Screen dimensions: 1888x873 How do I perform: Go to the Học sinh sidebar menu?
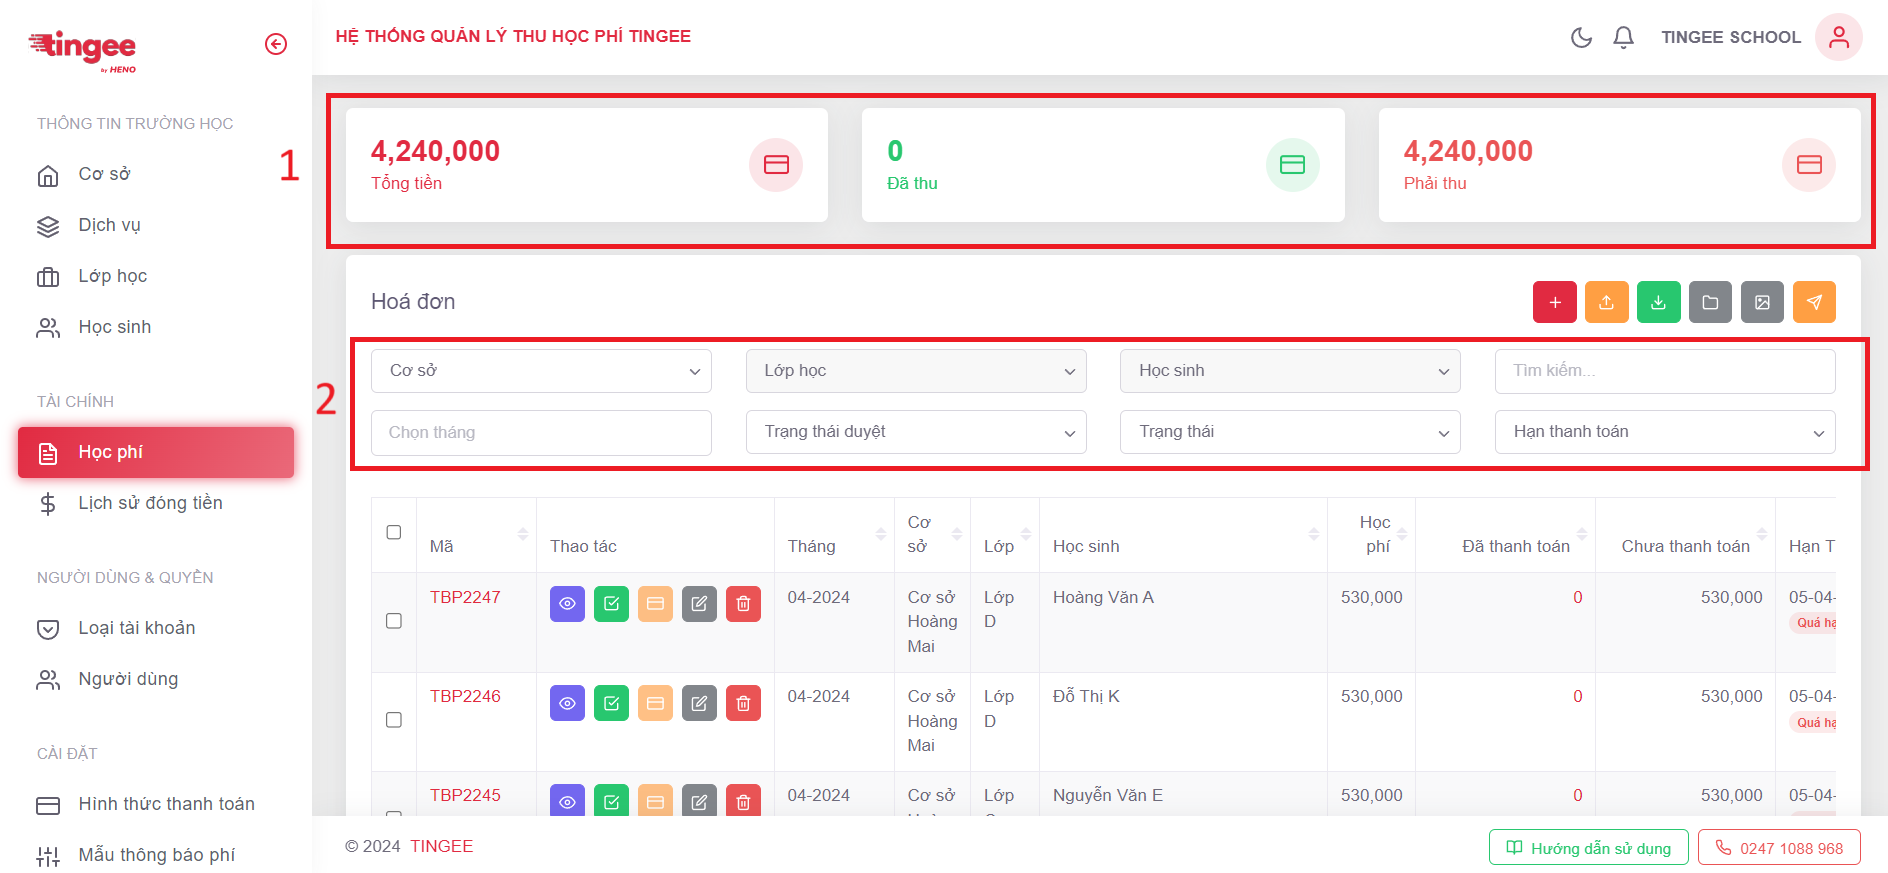click(114, 327)
